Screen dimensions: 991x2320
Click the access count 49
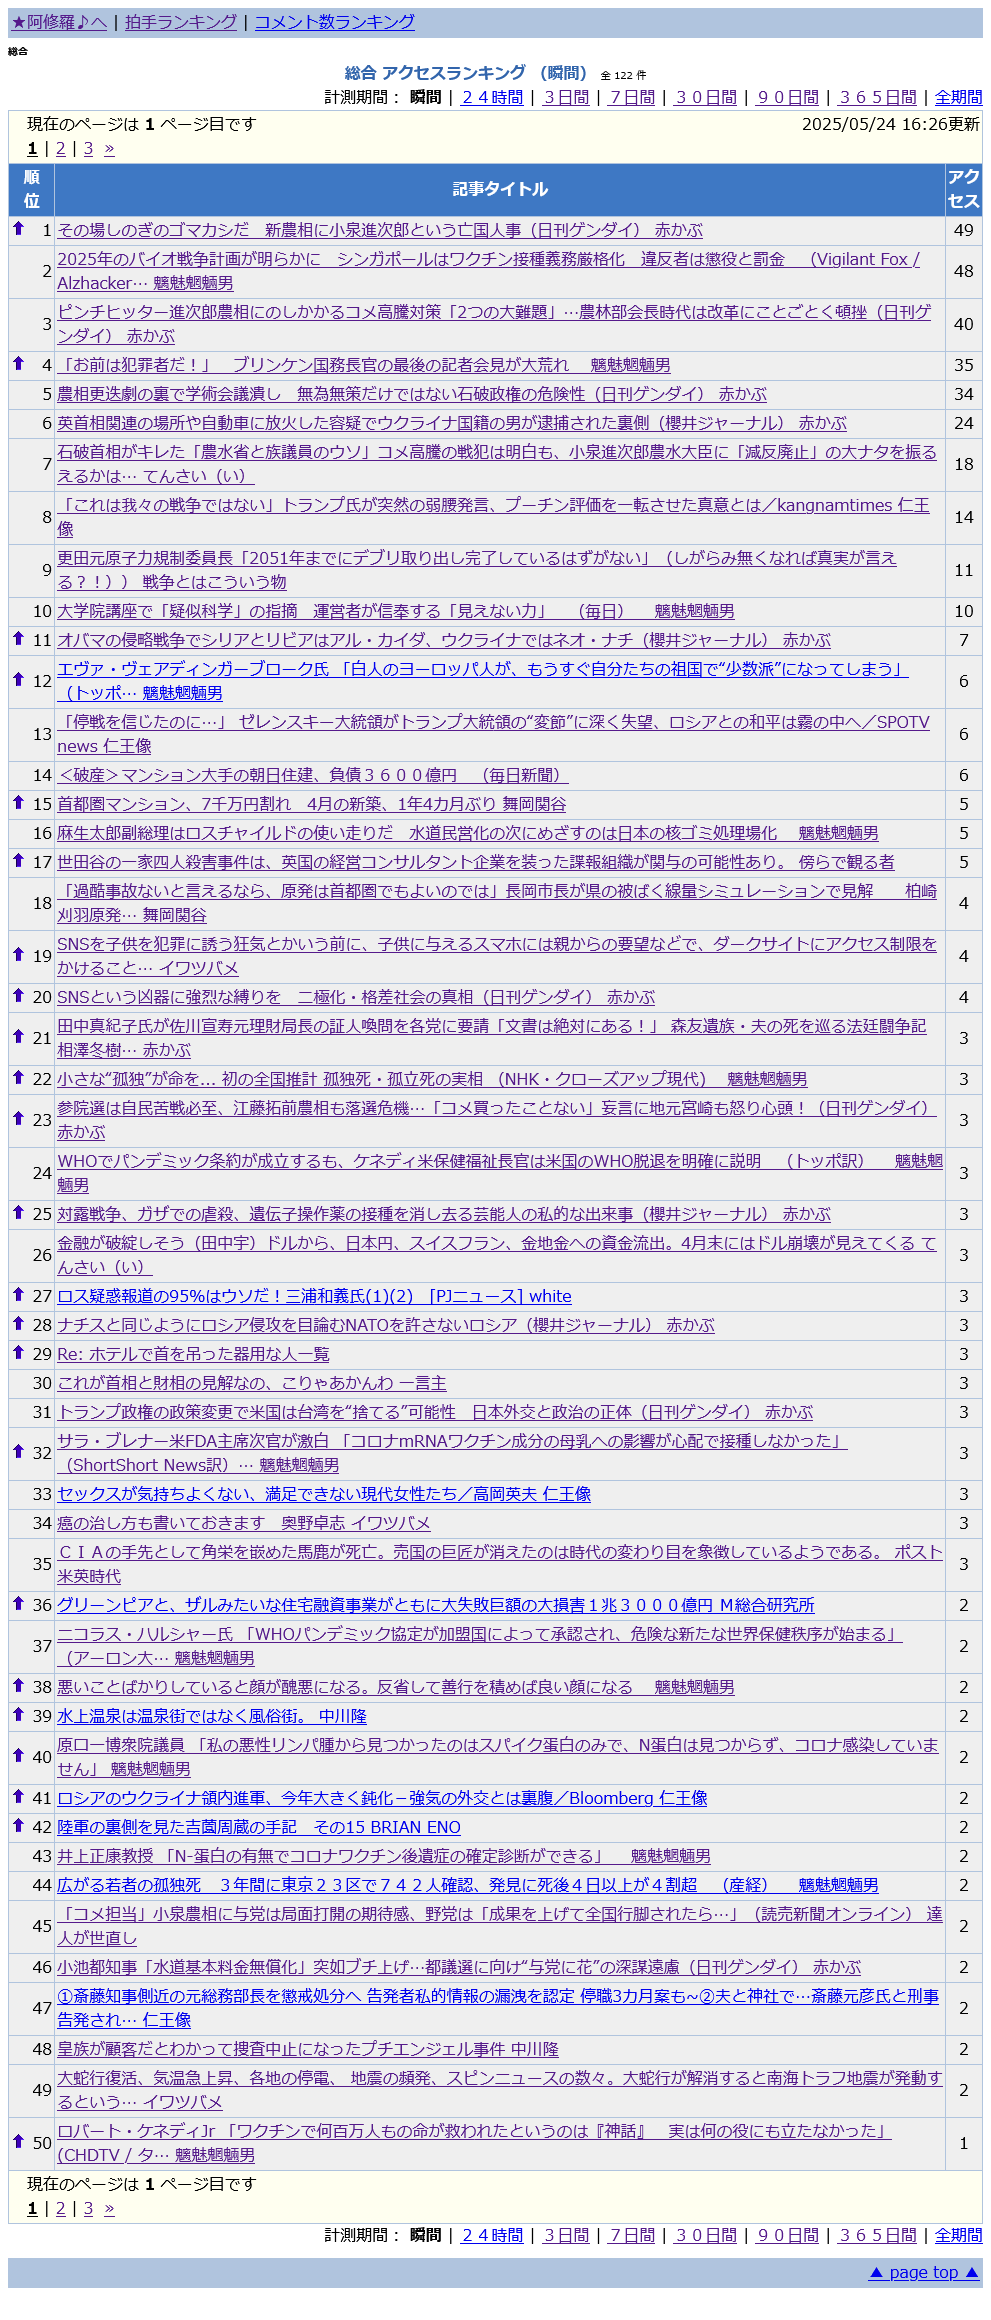click(x=964, y=230)
